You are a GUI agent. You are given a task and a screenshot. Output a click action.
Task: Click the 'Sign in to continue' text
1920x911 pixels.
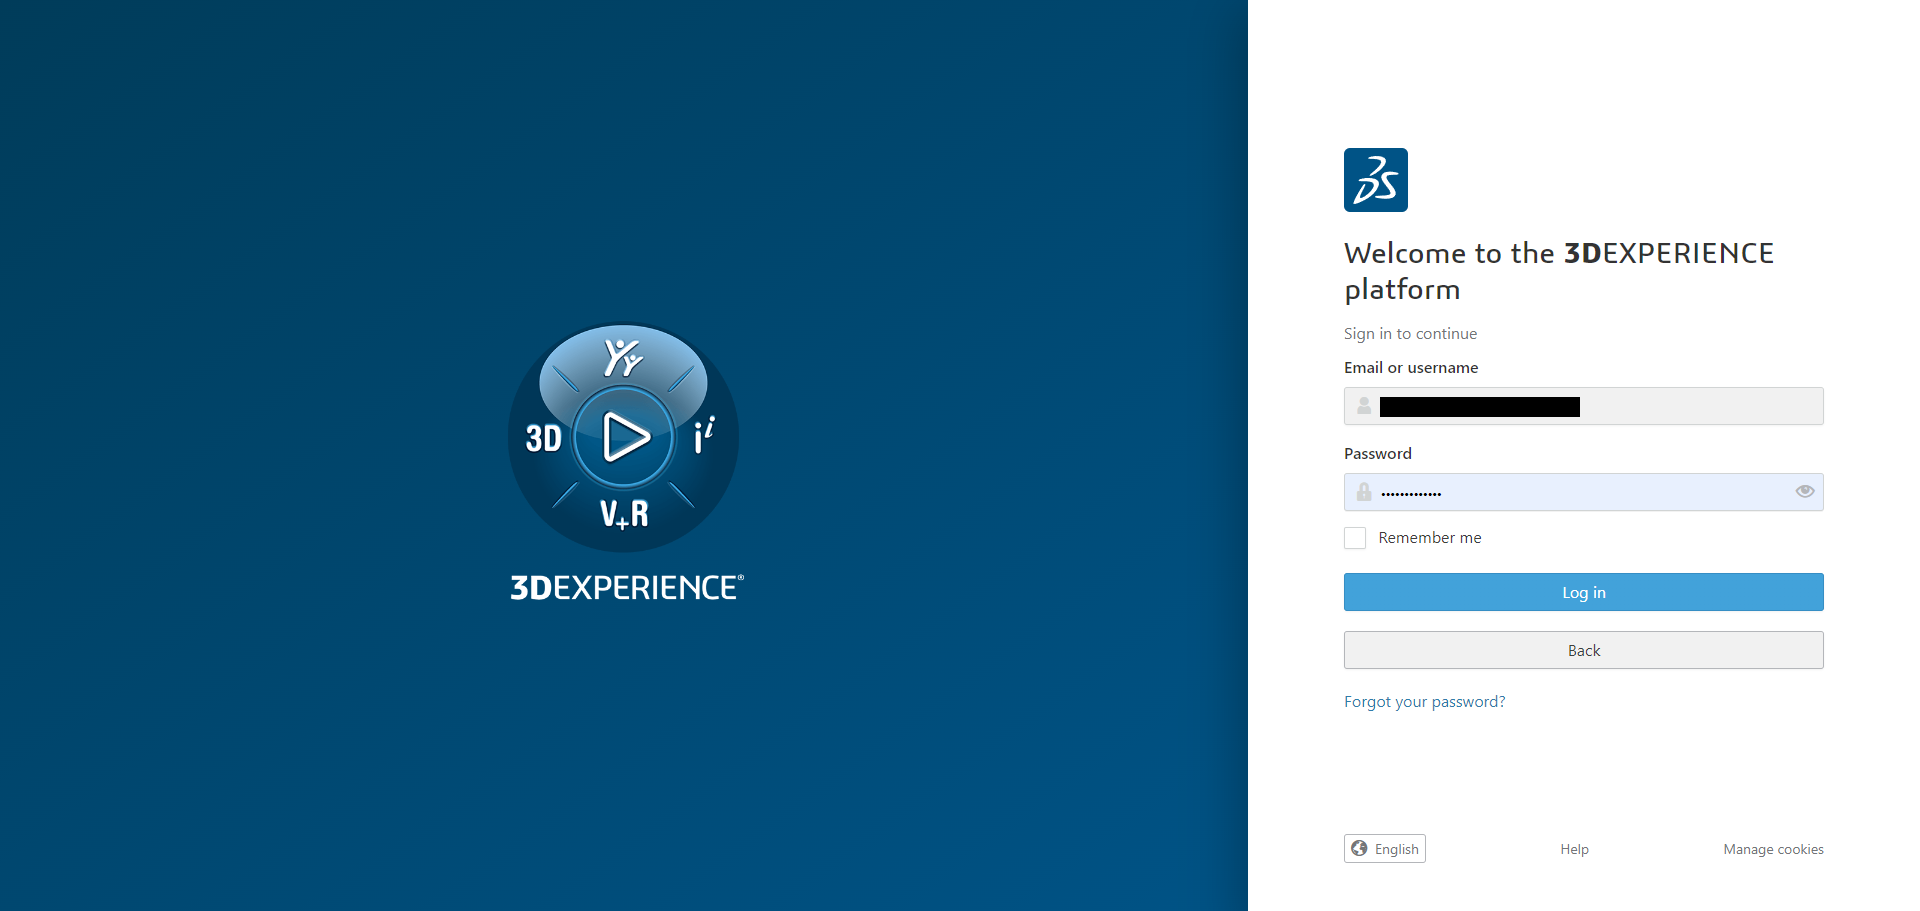click(1410, 334)
